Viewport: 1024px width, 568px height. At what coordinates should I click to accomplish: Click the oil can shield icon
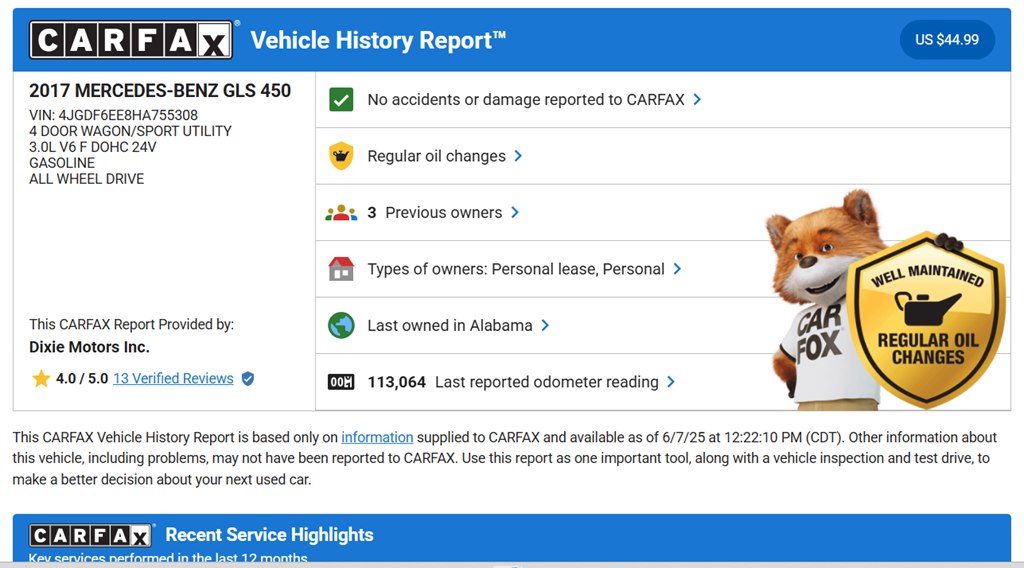(341, 156)
